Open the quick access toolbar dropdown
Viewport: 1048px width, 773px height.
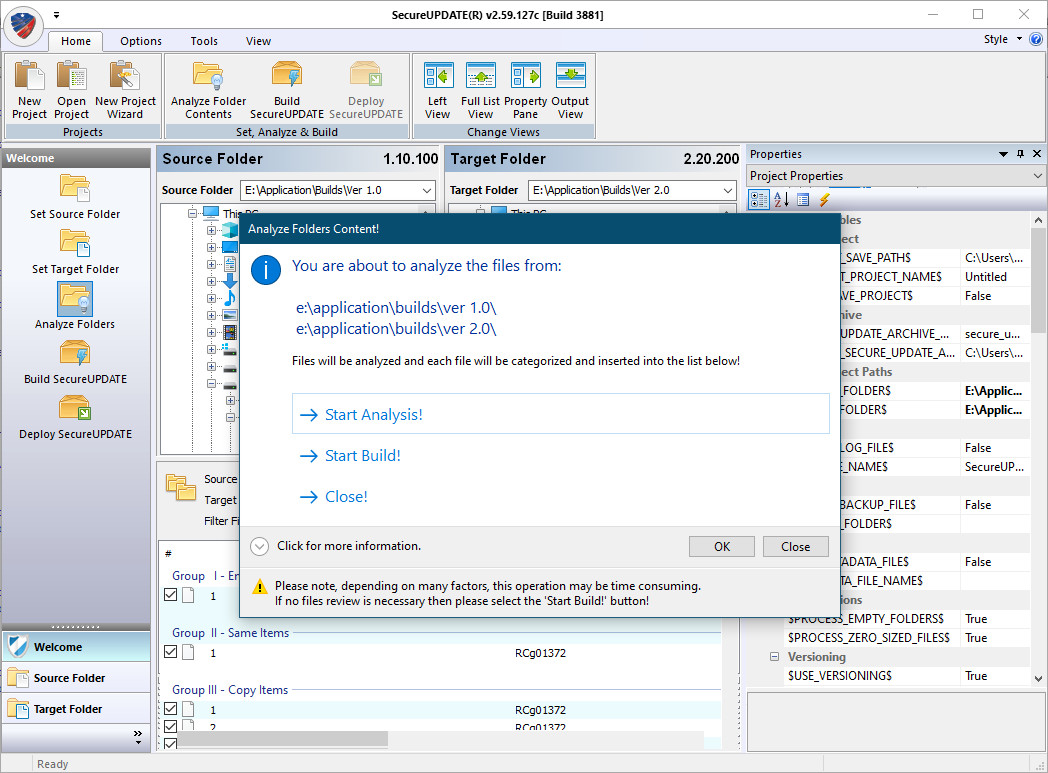click(57, 15)
